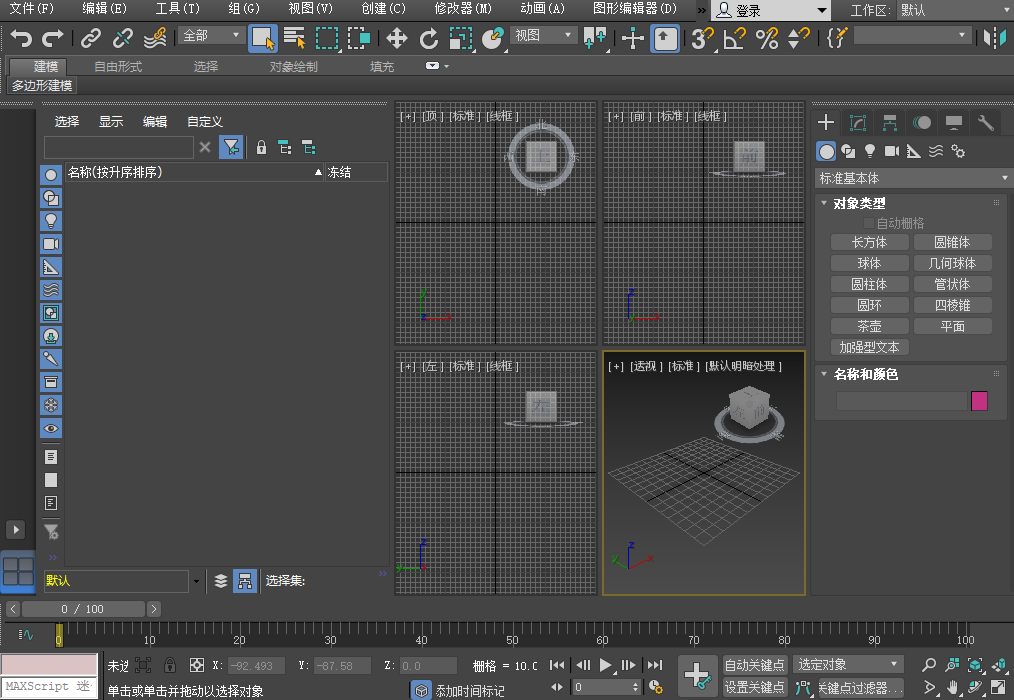Click the 茶壶 teapot button

tap(869, 327)
